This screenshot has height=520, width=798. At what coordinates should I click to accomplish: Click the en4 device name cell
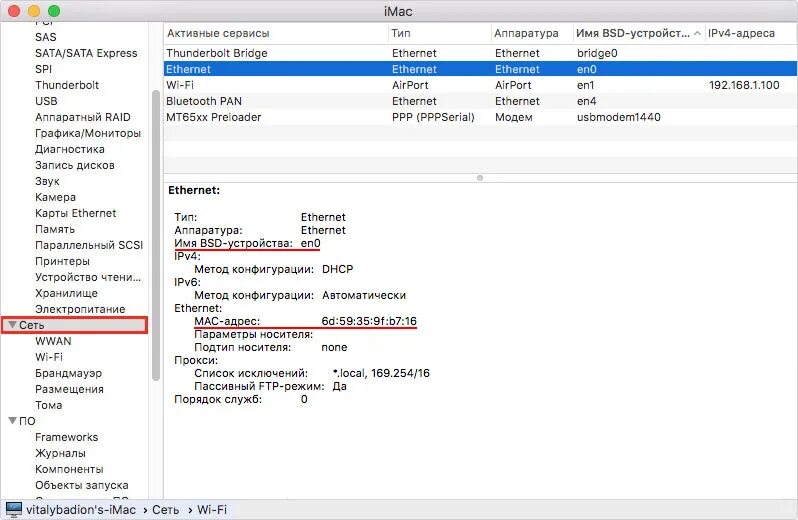pyautogui.click(x=586, y=101)
